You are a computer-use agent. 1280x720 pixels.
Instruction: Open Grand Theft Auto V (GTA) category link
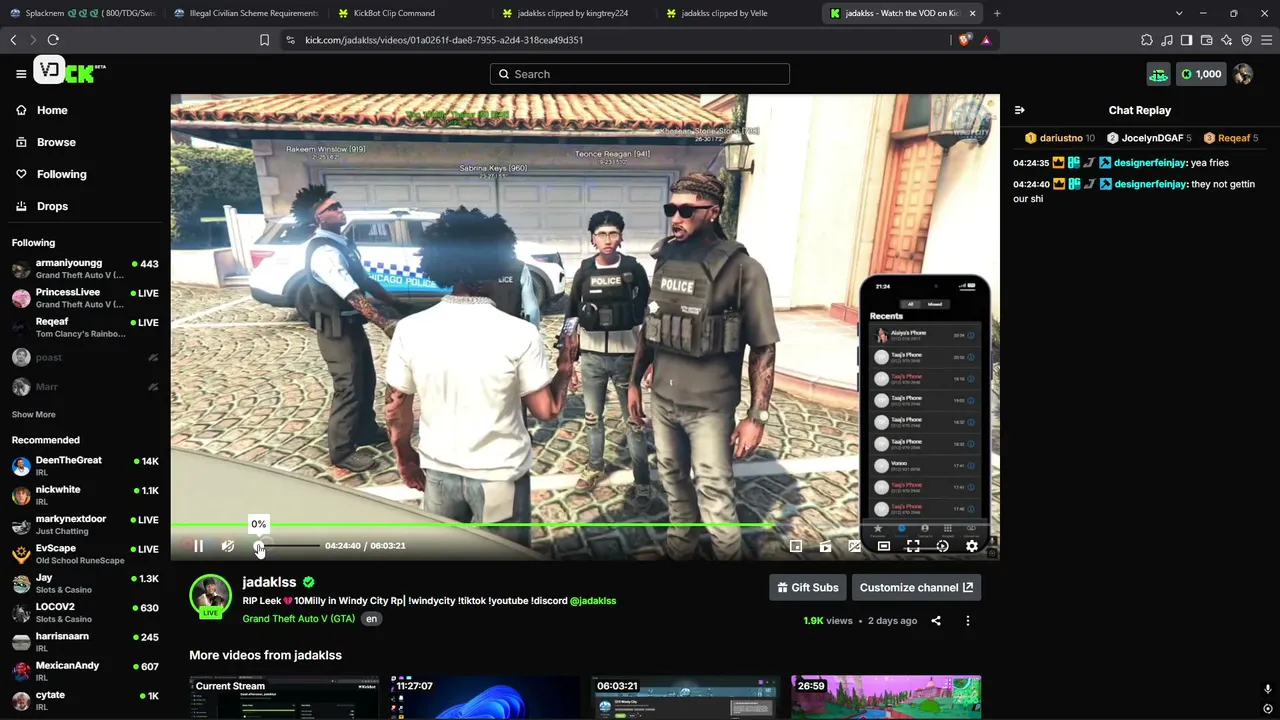pos(299,619)
